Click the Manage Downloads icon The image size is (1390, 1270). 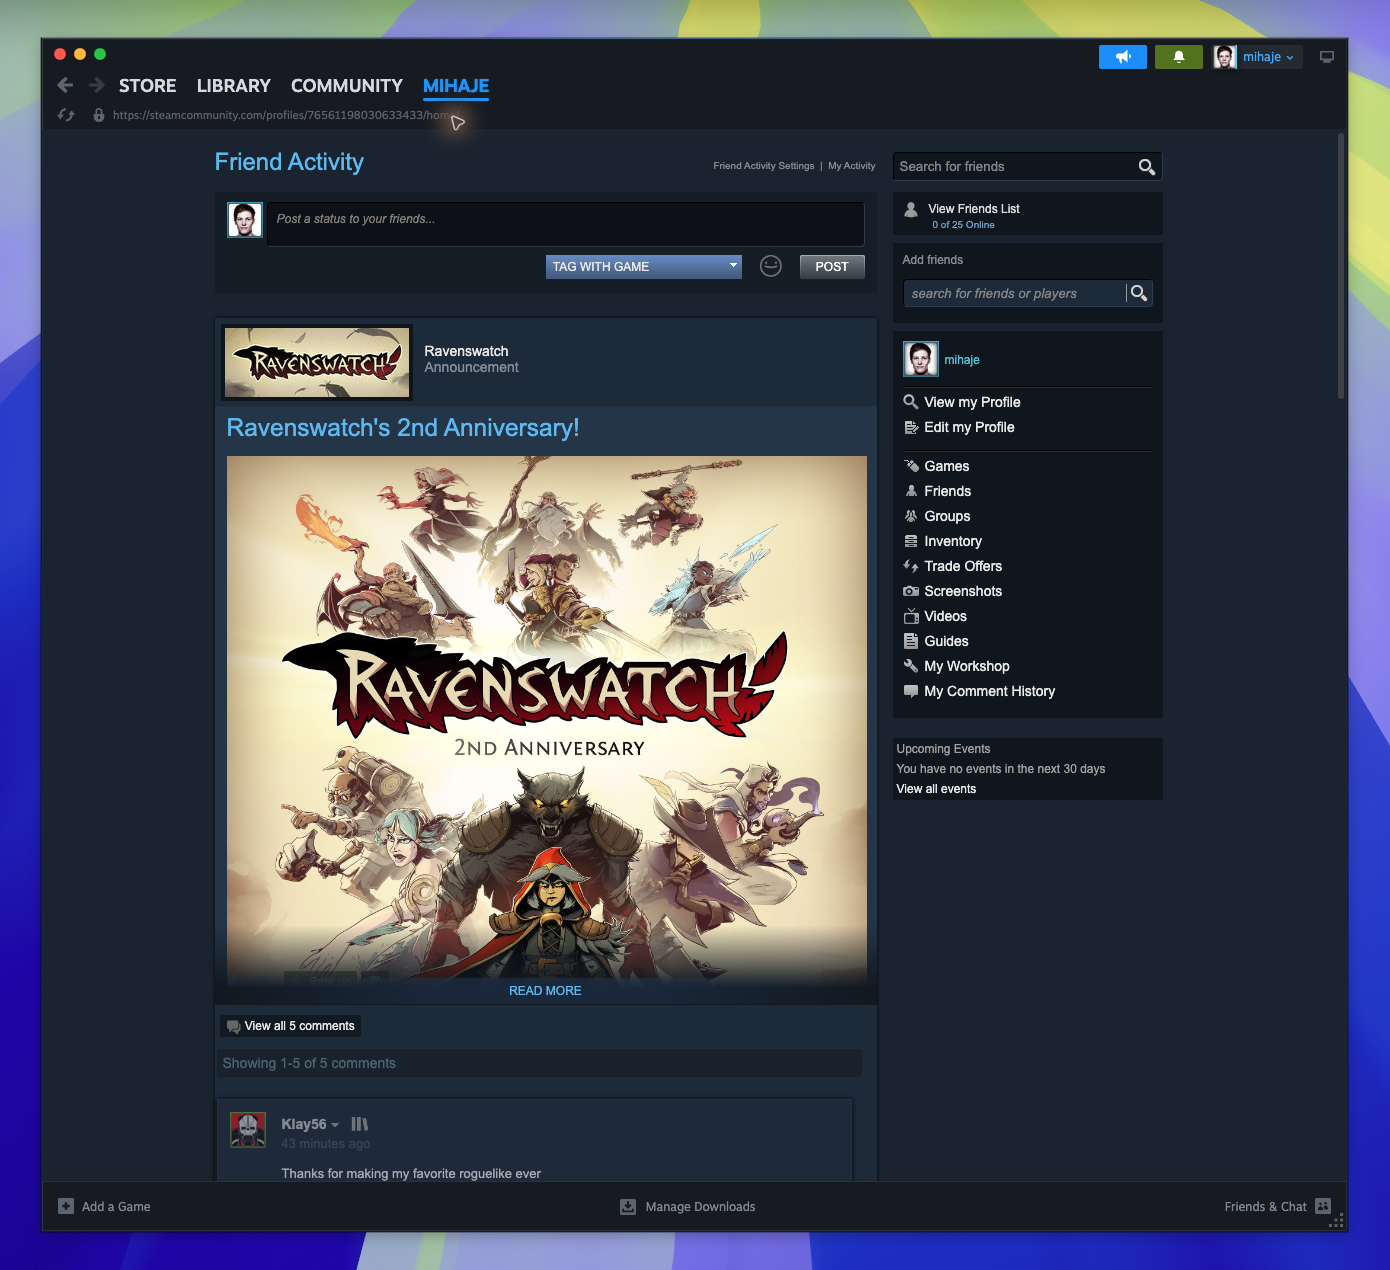click(628, 1206)
